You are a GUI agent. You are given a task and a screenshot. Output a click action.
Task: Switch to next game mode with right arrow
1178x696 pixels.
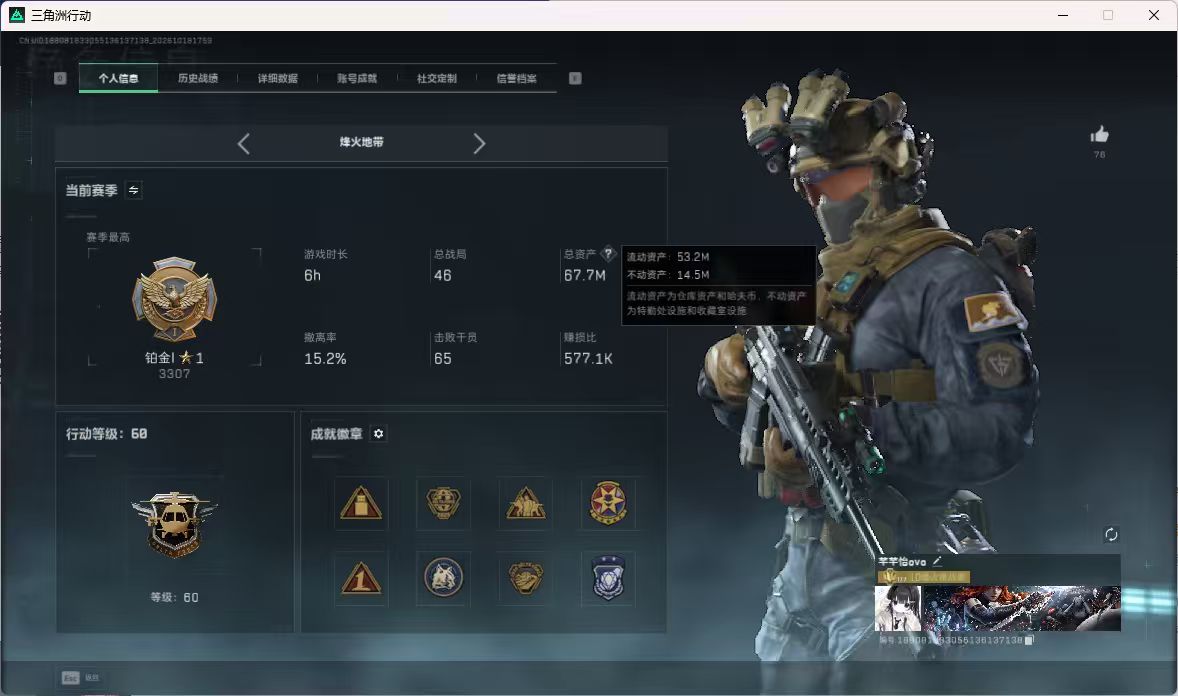point(479,143)
